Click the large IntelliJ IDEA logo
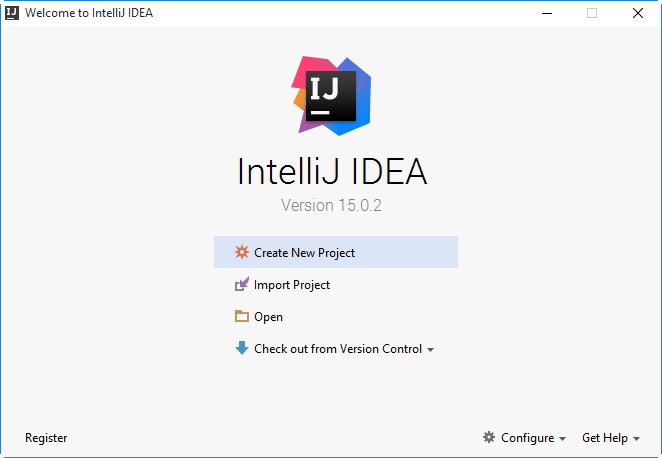The width and height of the screenshot is (662, 458). (331, 94)
